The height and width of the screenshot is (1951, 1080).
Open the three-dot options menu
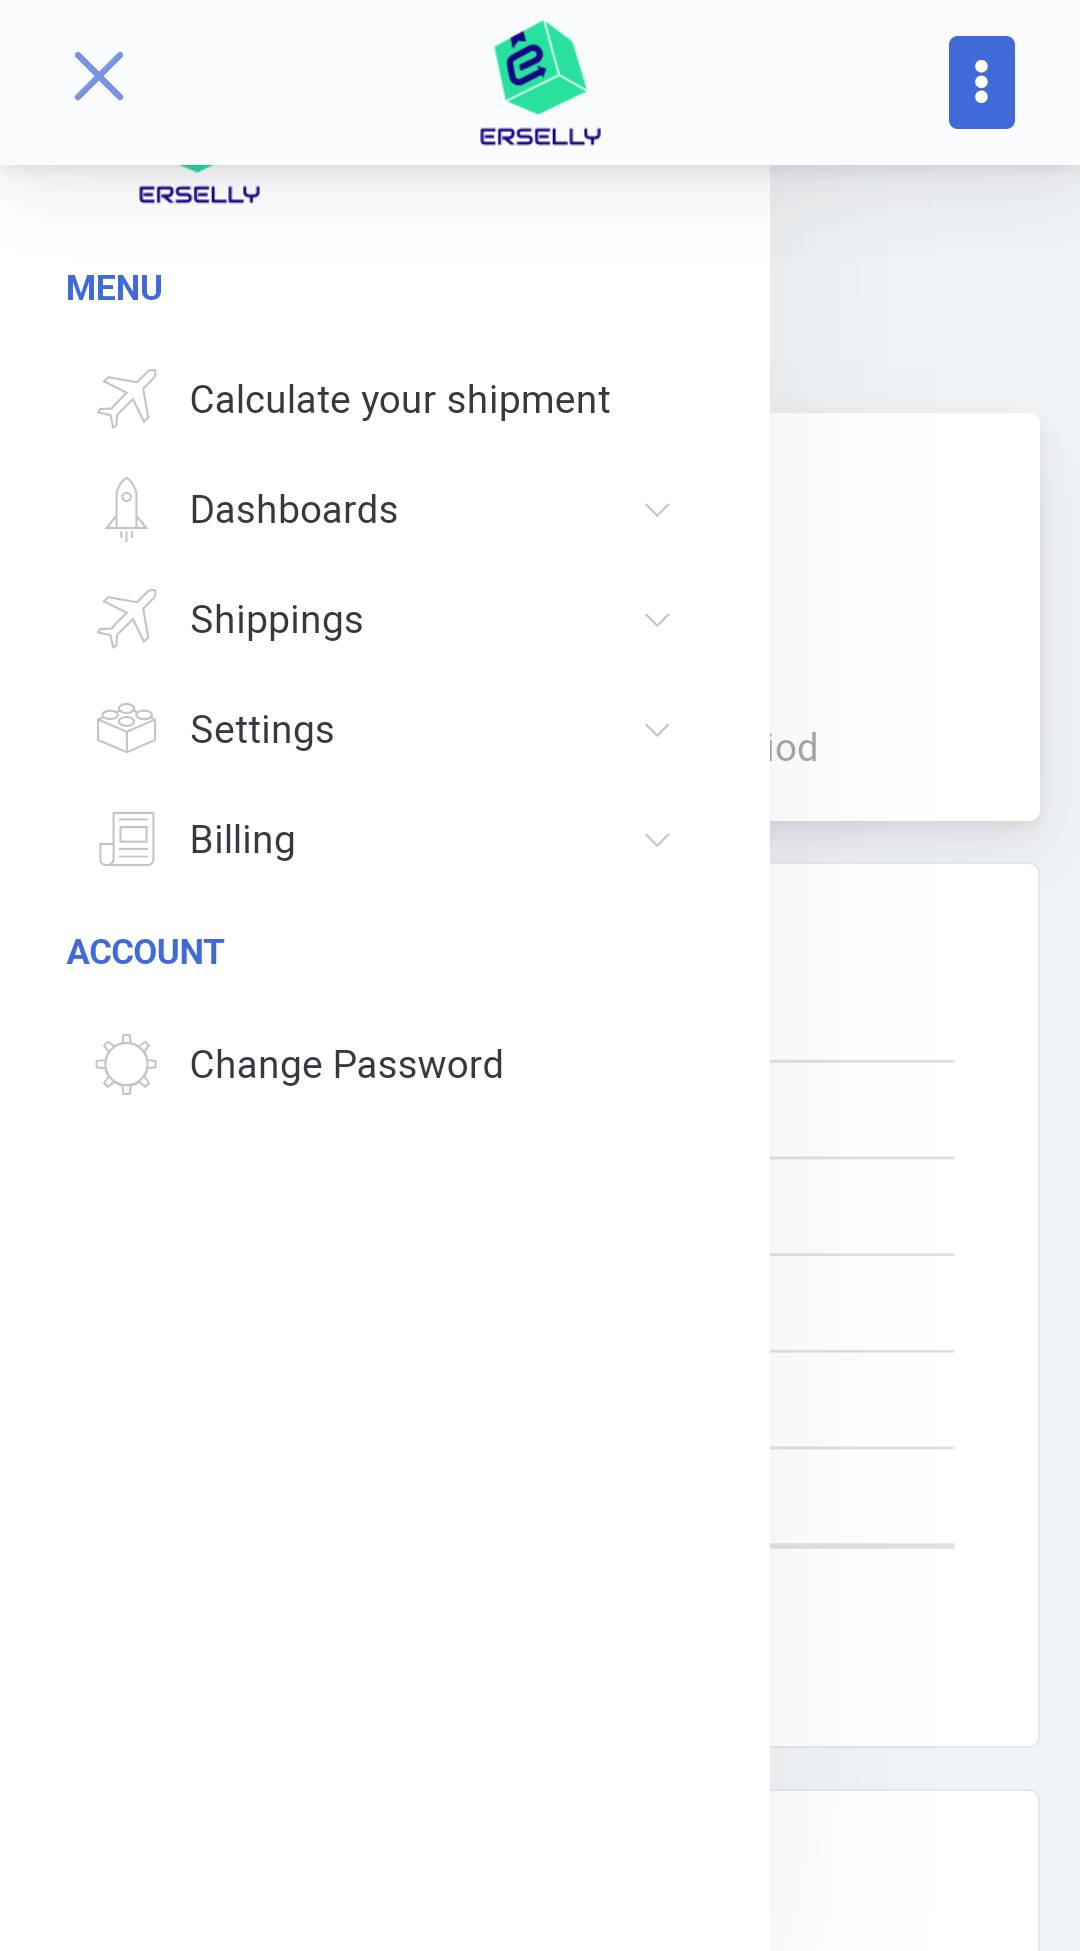pos(981,82)
